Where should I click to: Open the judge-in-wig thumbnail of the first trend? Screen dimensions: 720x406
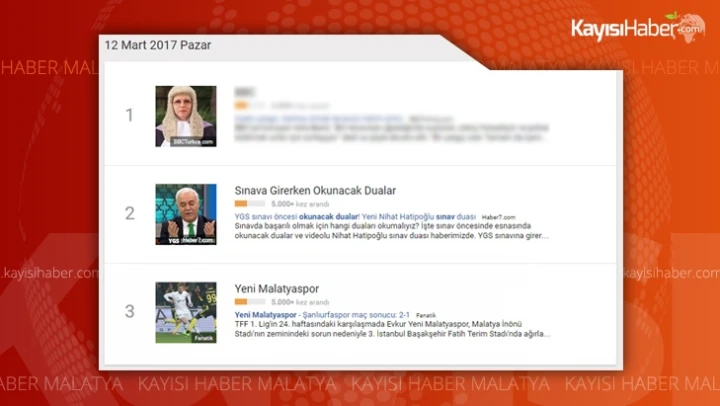[186, 116]
